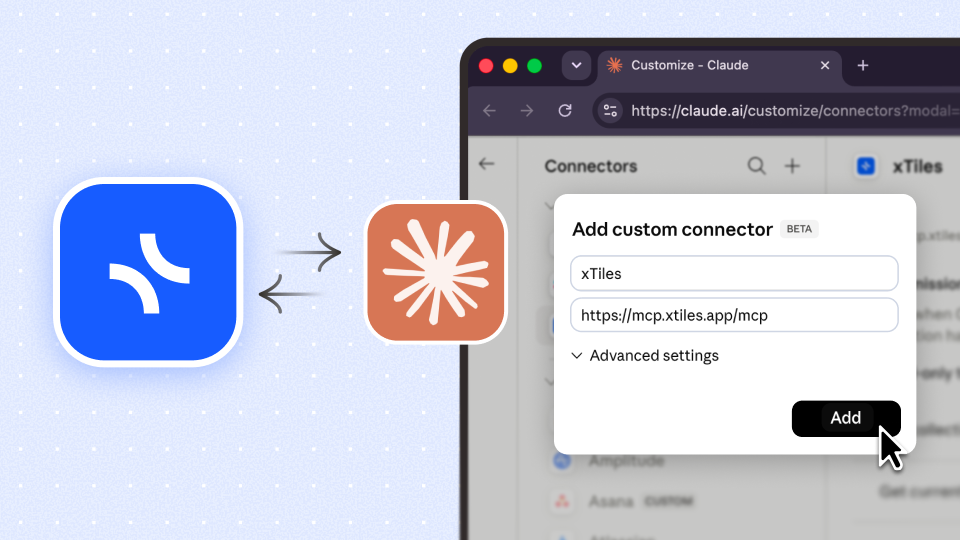Click the xTiles connector icon in header
Image resolution: width=960 pixels, height=540 pixels.
tap(866, 166)
